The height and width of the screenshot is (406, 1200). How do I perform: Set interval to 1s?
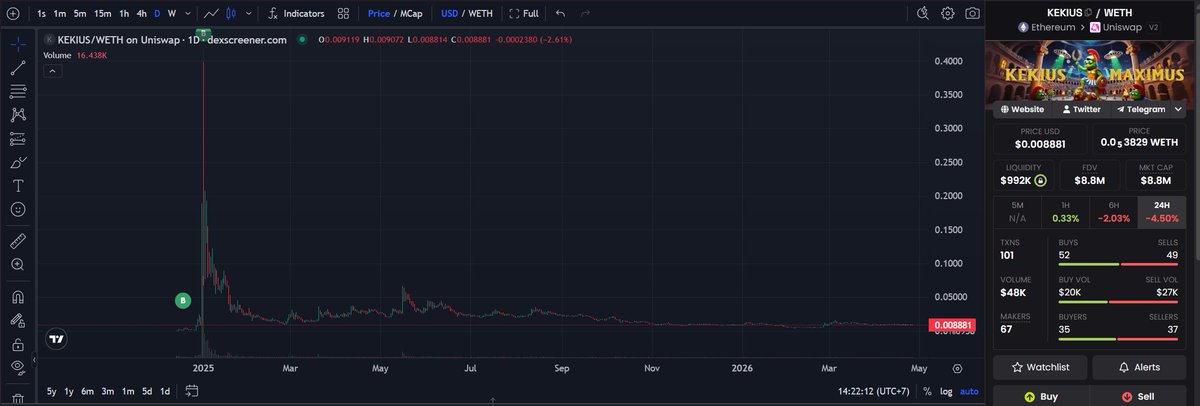coord(41,14)
